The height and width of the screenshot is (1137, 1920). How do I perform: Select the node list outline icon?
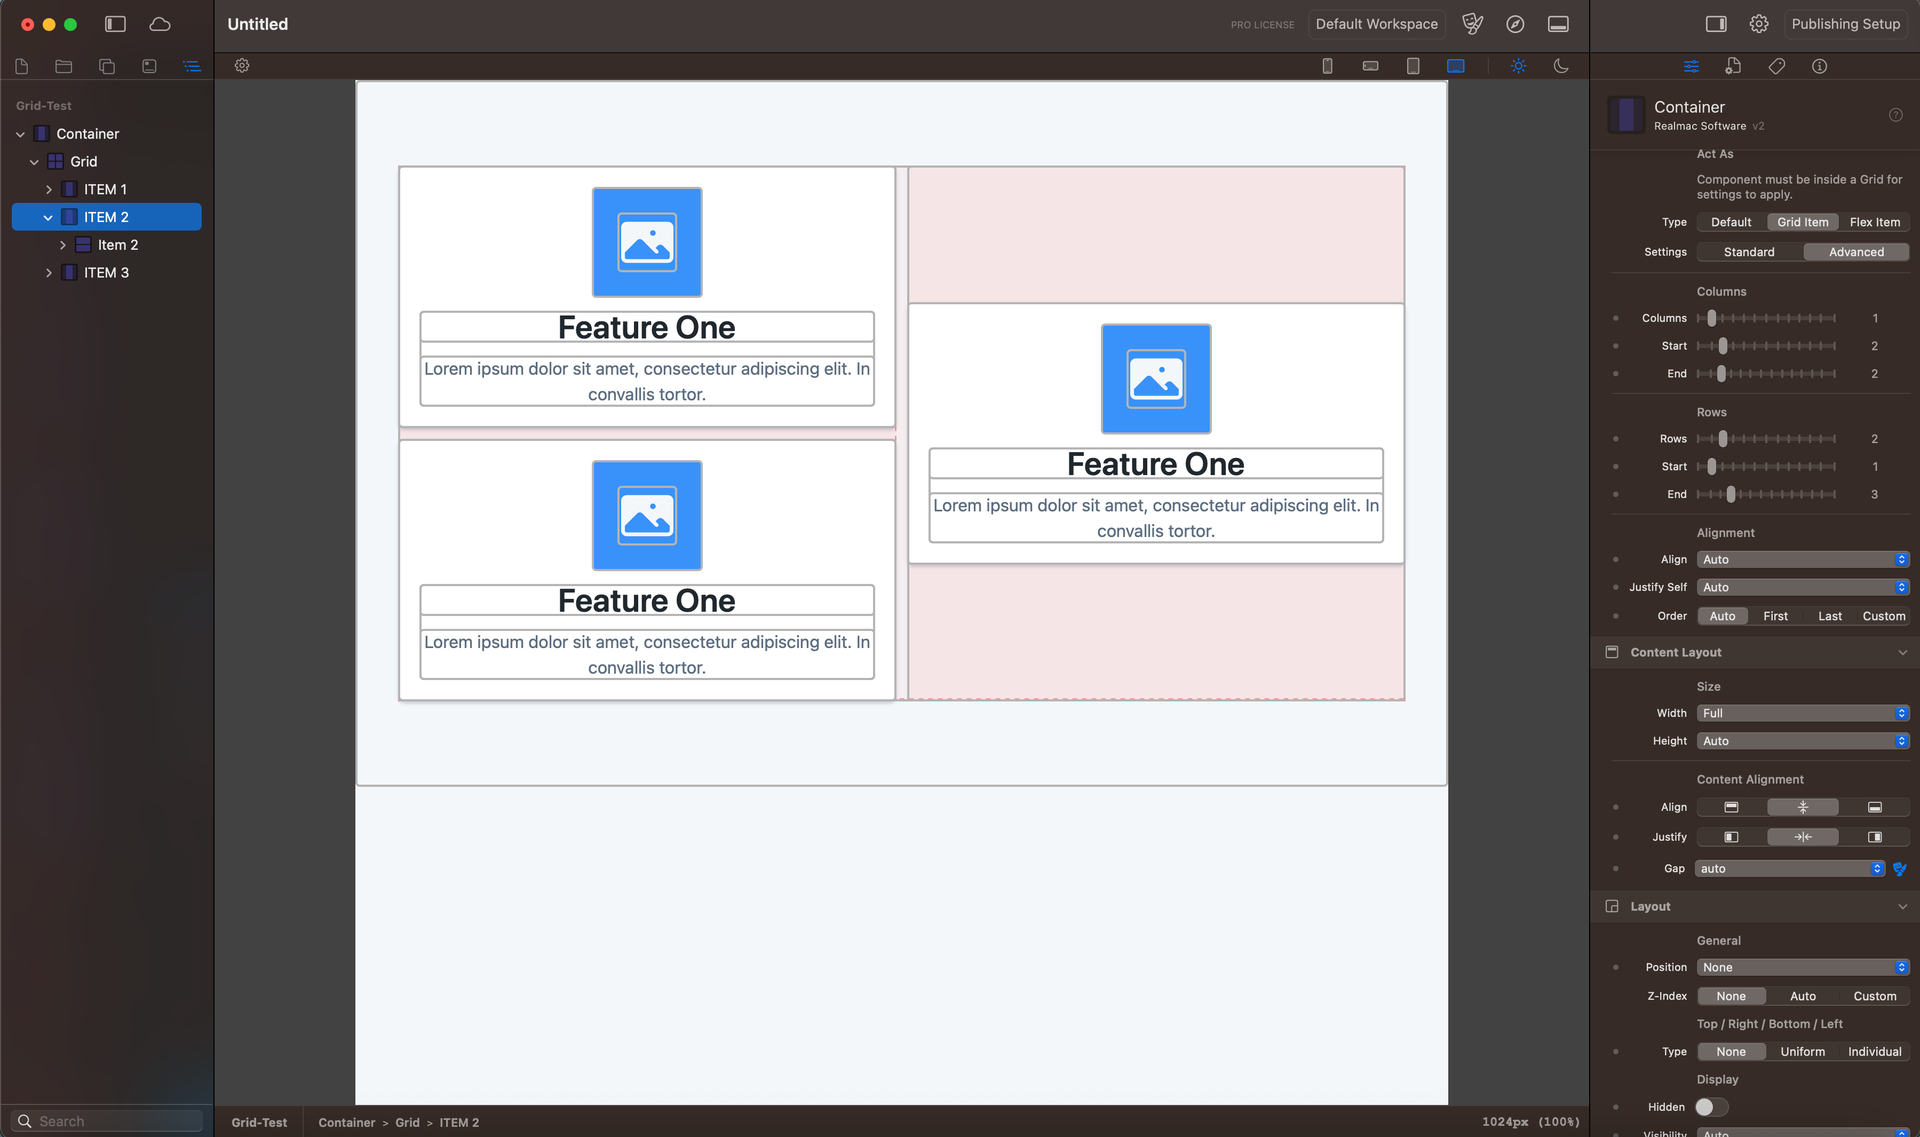(x=192, y=66)
